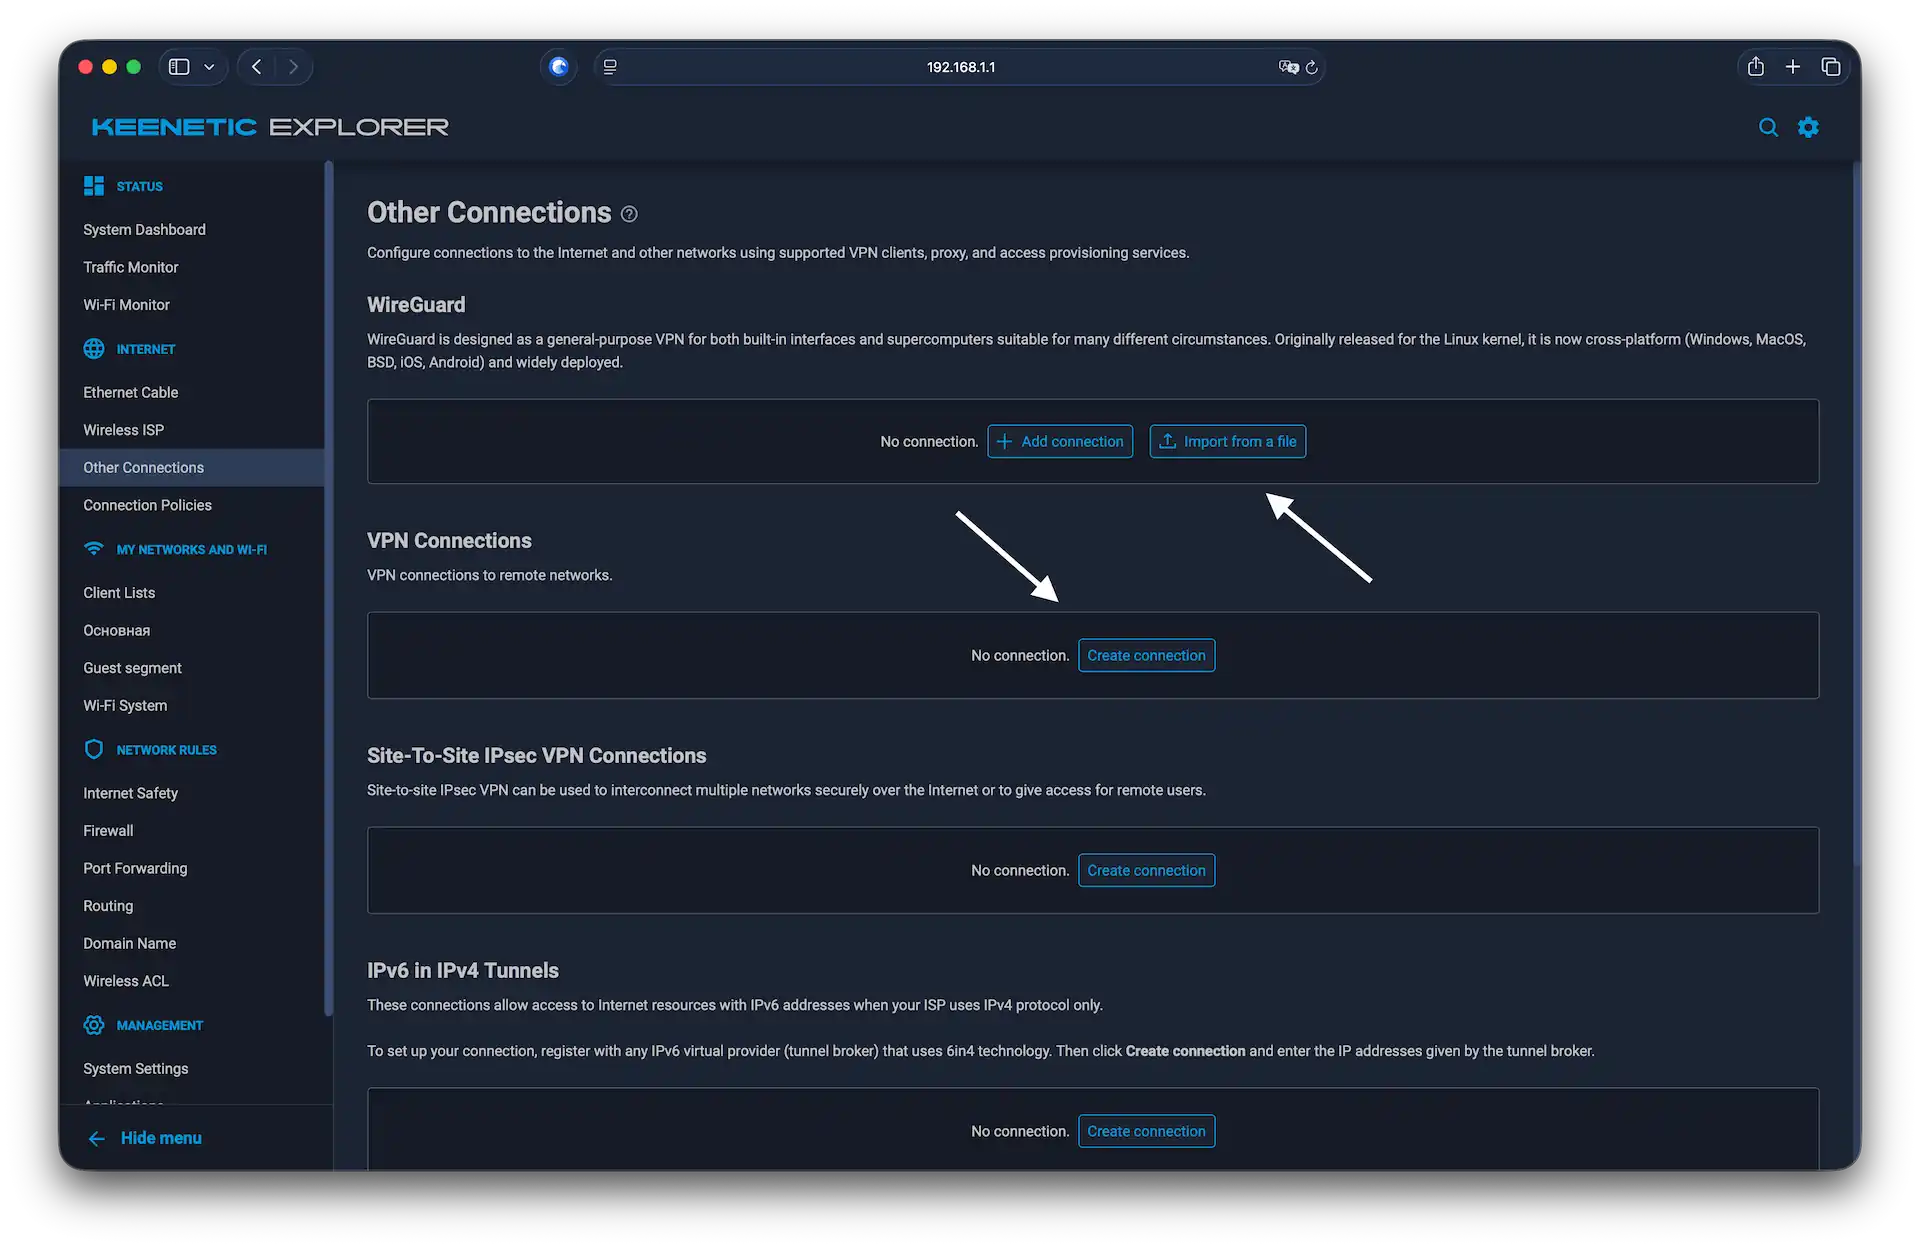Open Port Forwarding page
This screenshot has height=1248, width=1920.
(135, 868)
